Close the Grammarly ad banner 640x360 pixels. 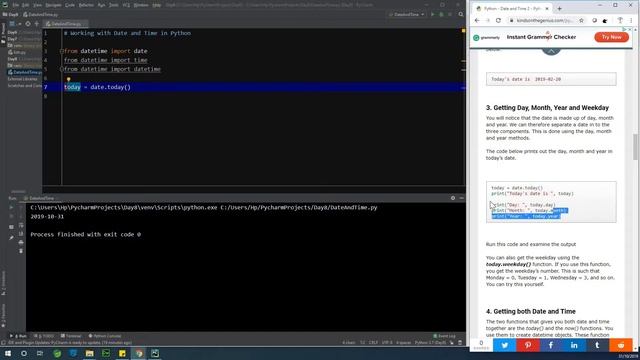tap(630, 29)
